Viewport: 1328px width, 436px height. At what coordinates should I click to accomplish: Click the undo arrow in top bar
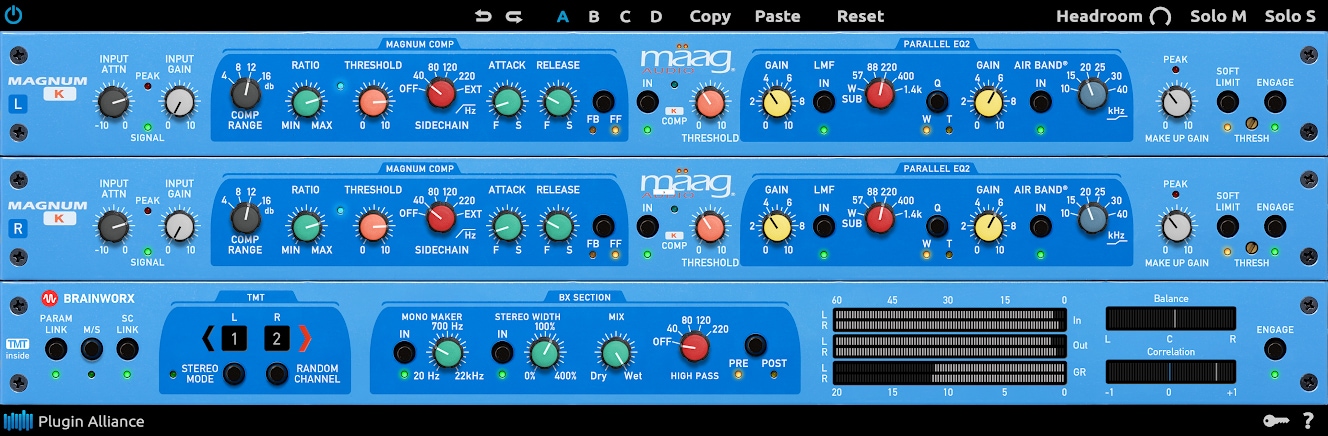coord(484,16)
